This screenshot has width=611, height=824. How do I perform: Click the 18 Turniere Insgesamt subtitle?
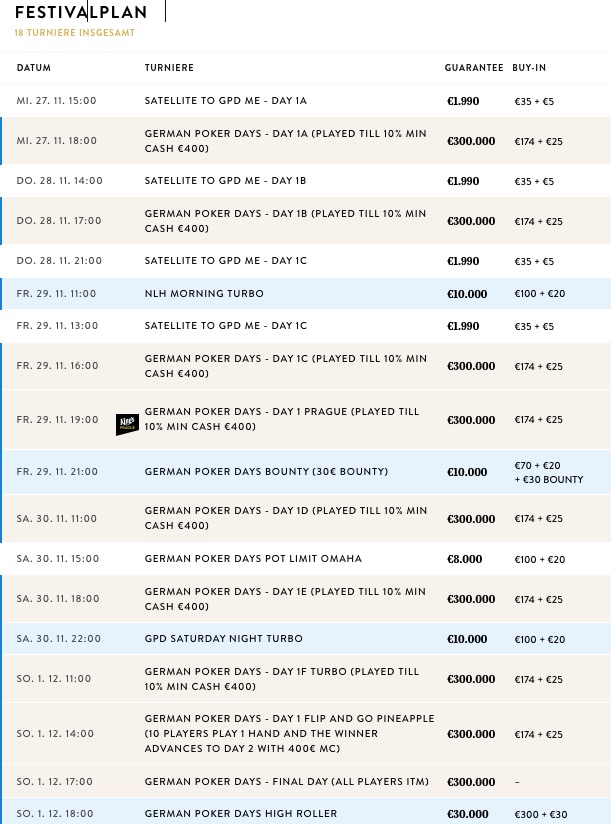click(x=75, y=33)
